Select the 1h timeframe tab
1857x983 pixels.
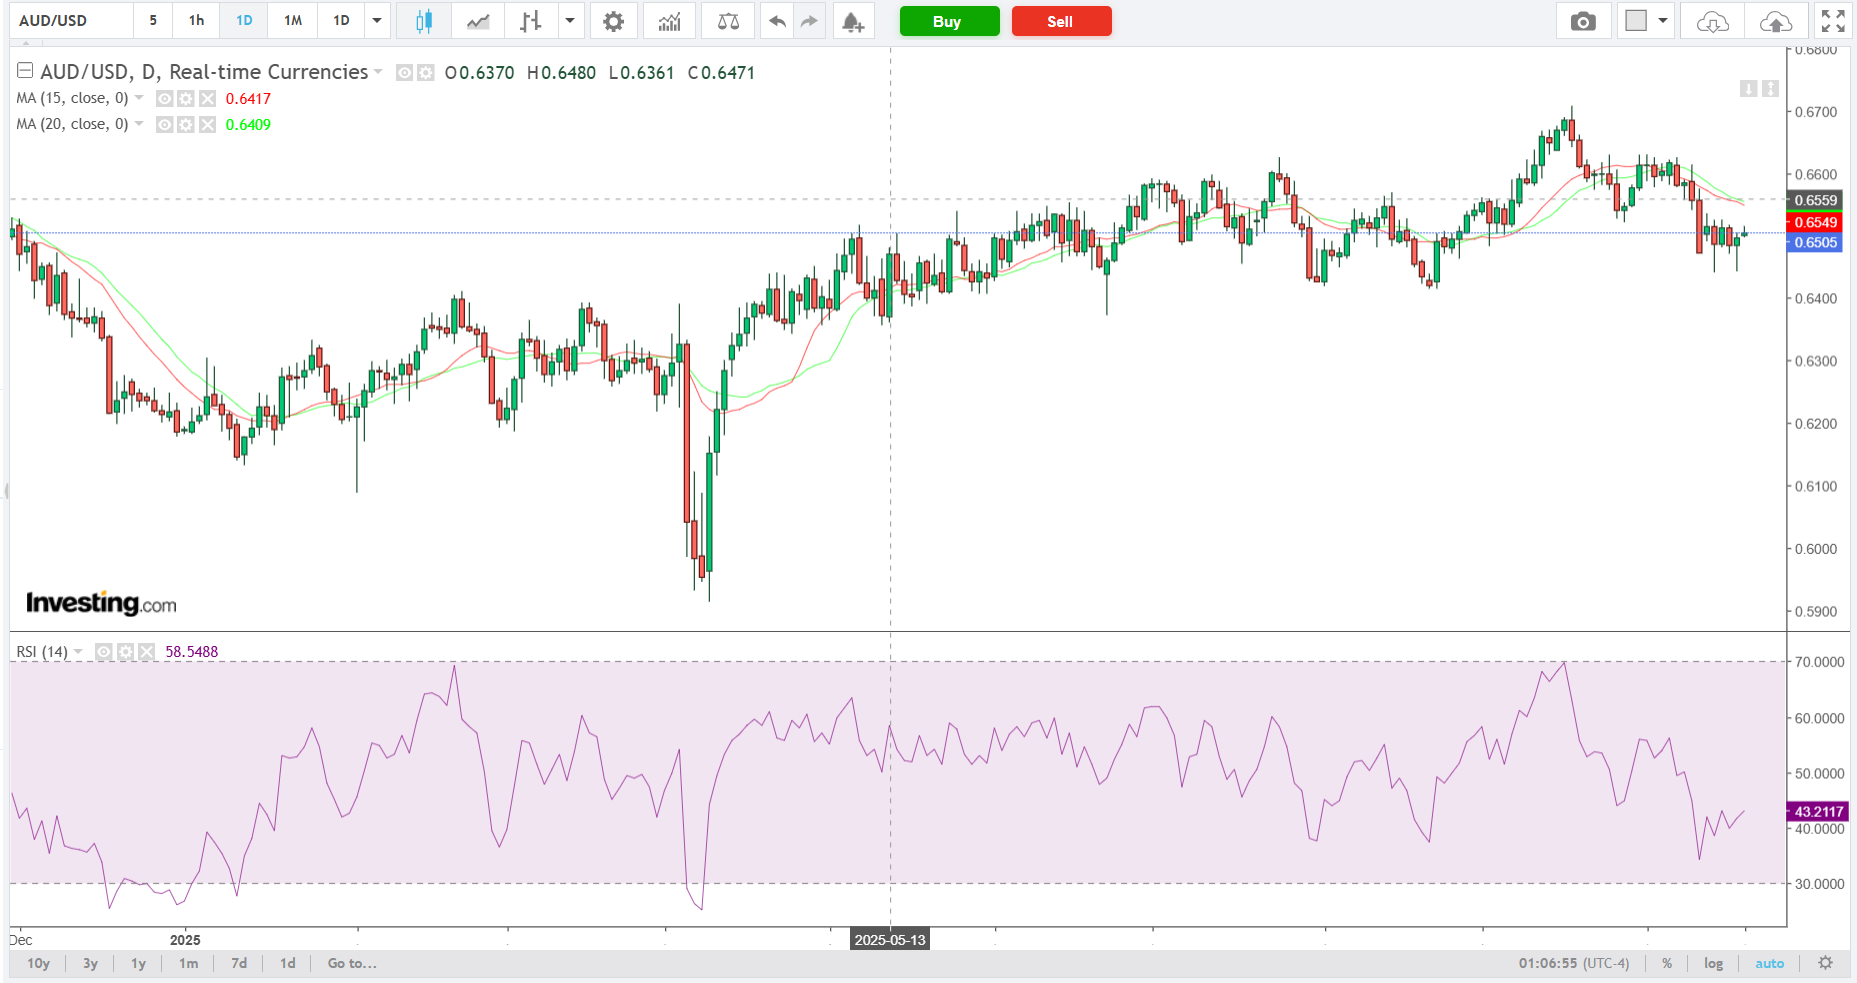tap(196, 21)
